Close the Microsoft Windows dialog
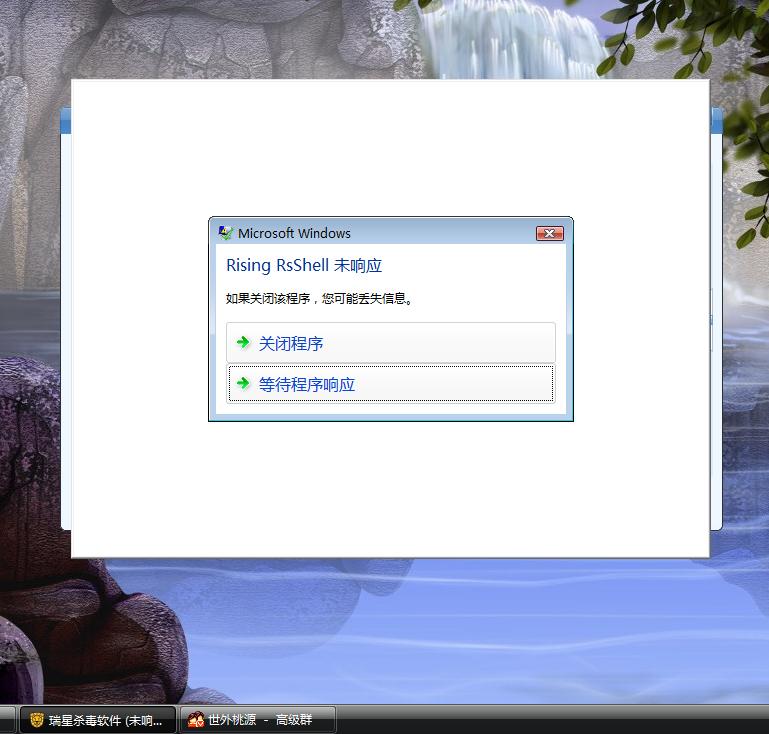 point(549,233)
